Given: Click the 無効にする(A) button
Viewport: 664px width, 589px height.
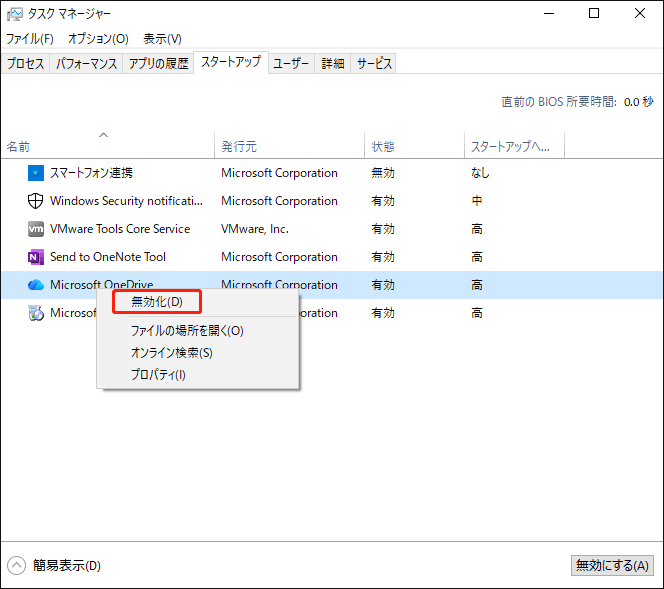Looking at the screenshot, I should (x=612, y=565).
